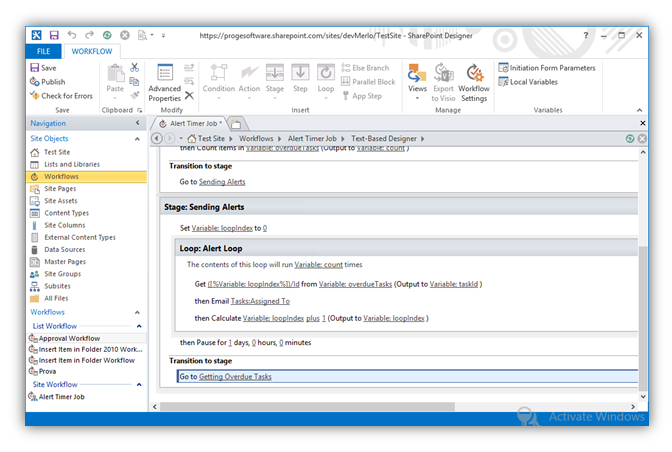Open Advanced Properties in the ribbon

[x=165, y=82]
